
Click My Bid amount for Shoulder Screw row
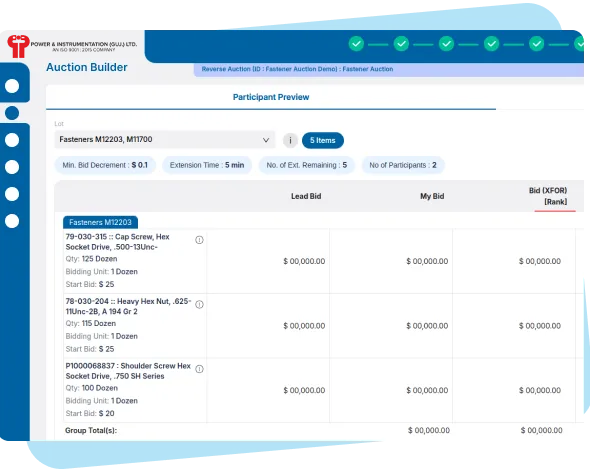(427, 390)
